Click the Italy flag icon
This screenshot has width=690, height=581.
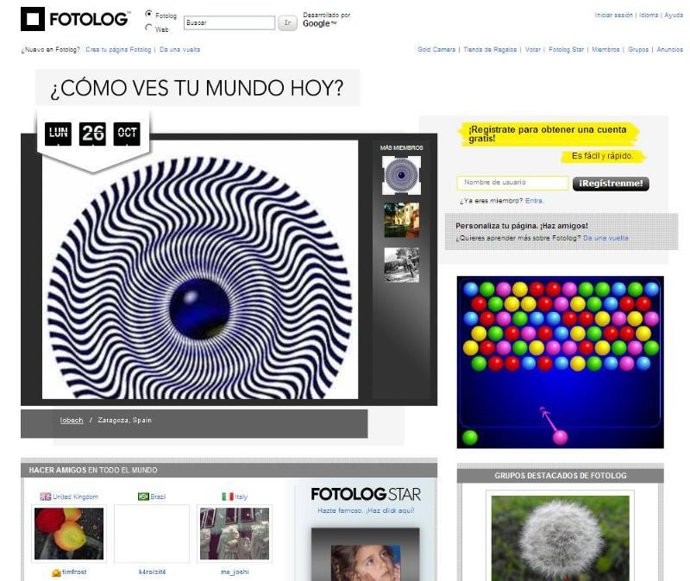[x=227, y=496]
